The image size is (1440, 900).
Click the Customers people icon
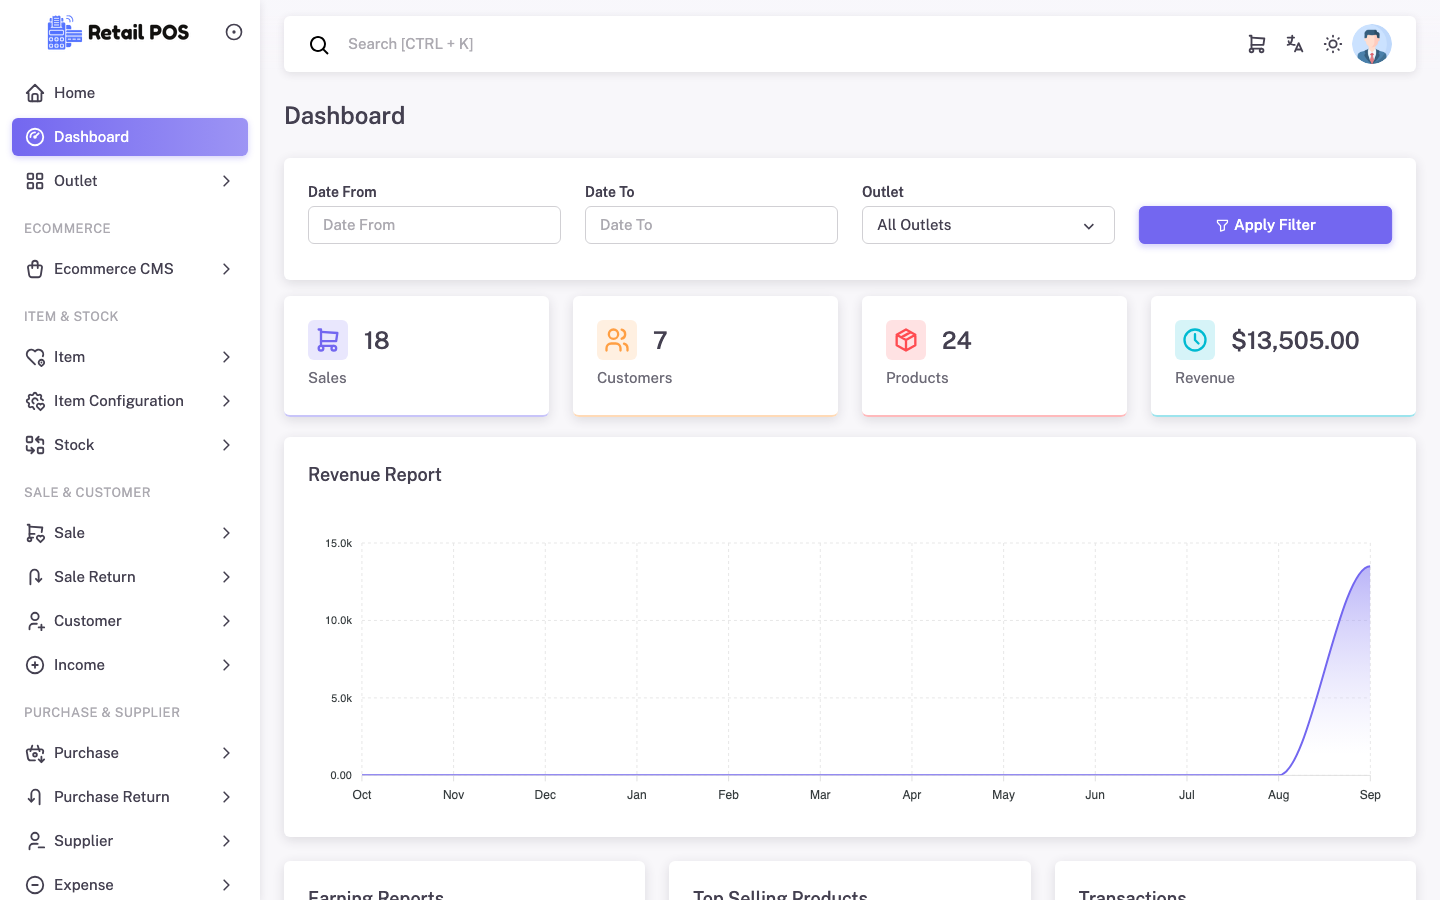(x=617, y=340)
